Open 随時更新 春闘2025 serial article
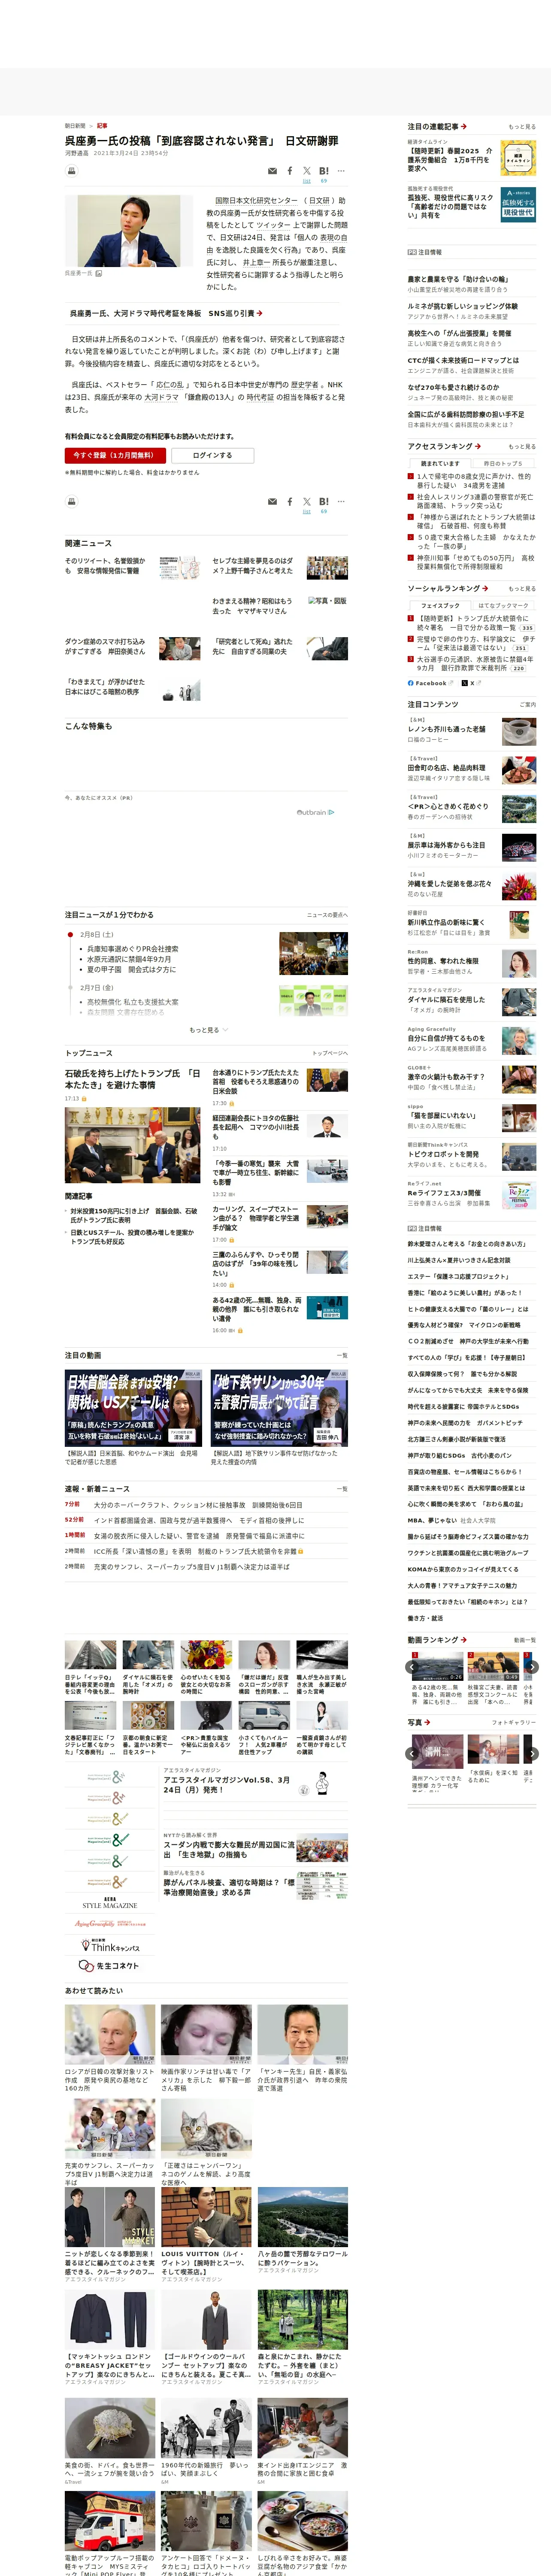551x2576 pixels. pyautogui.click(x=450, y=160)
